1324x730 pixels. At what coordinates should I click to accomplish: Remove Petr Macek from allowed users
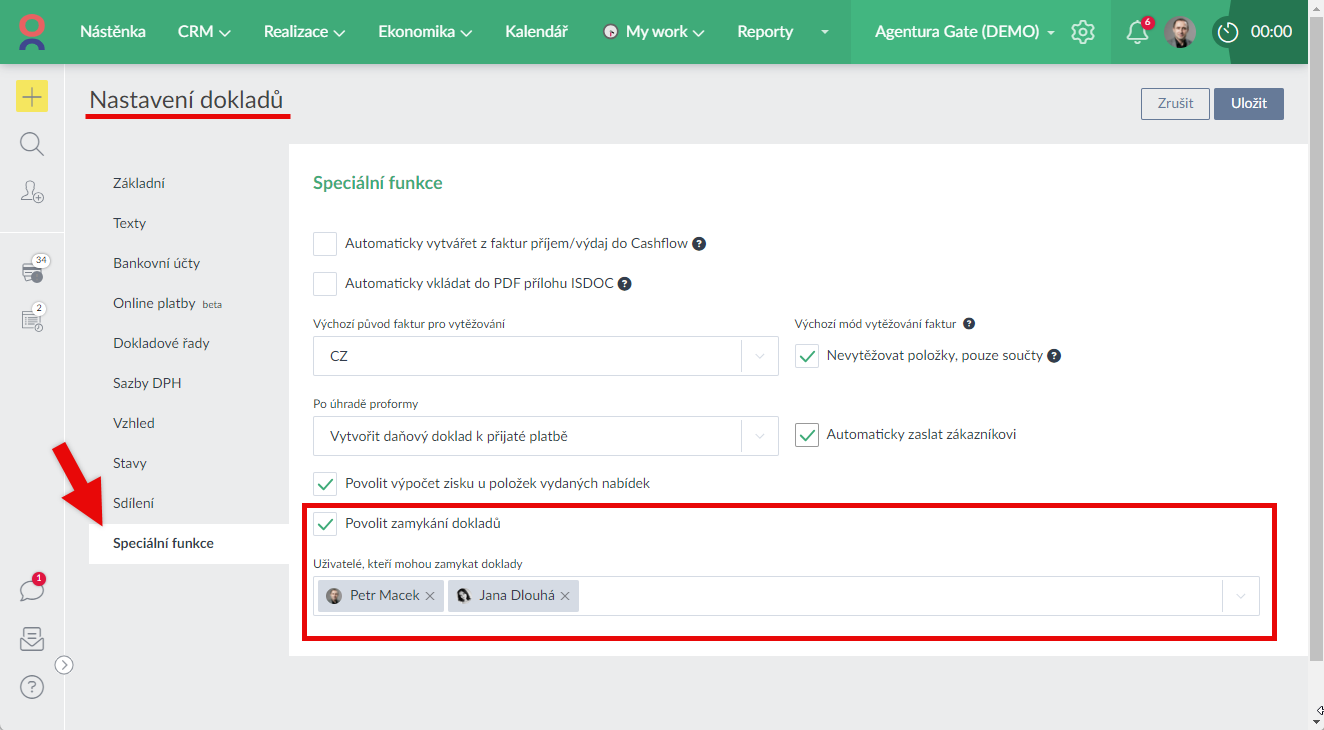tap(430, 596)
